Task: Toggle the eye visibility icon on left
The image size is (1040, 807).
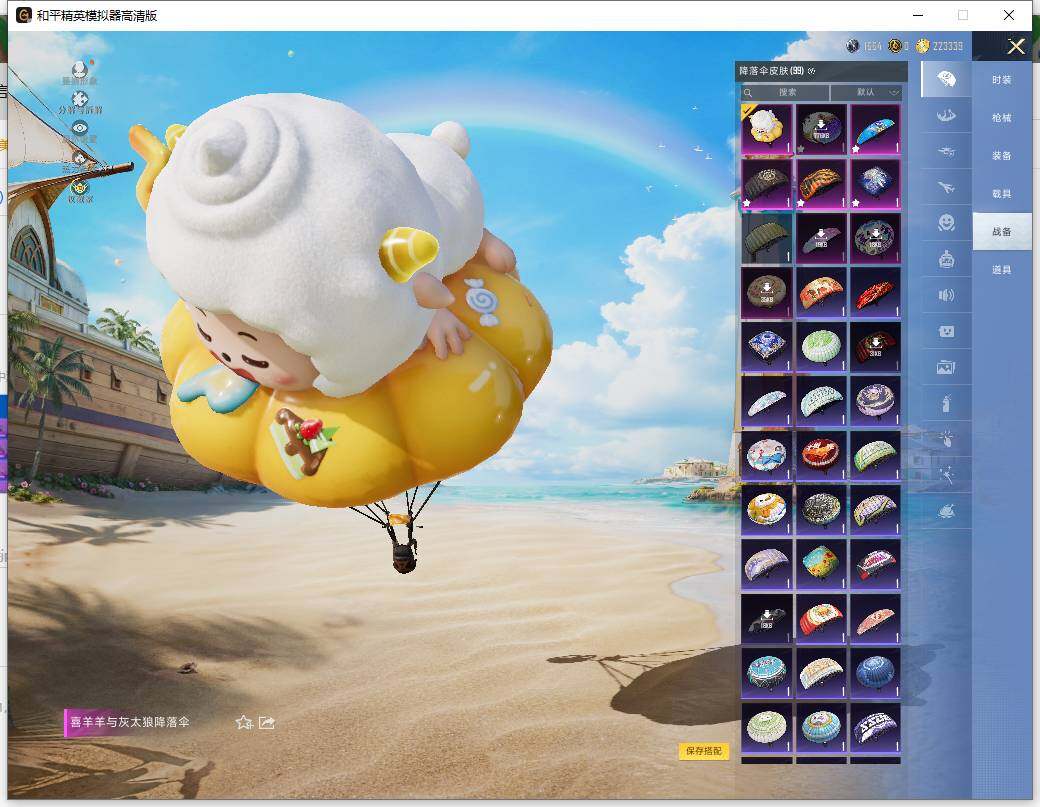Action: click(80, 128)
